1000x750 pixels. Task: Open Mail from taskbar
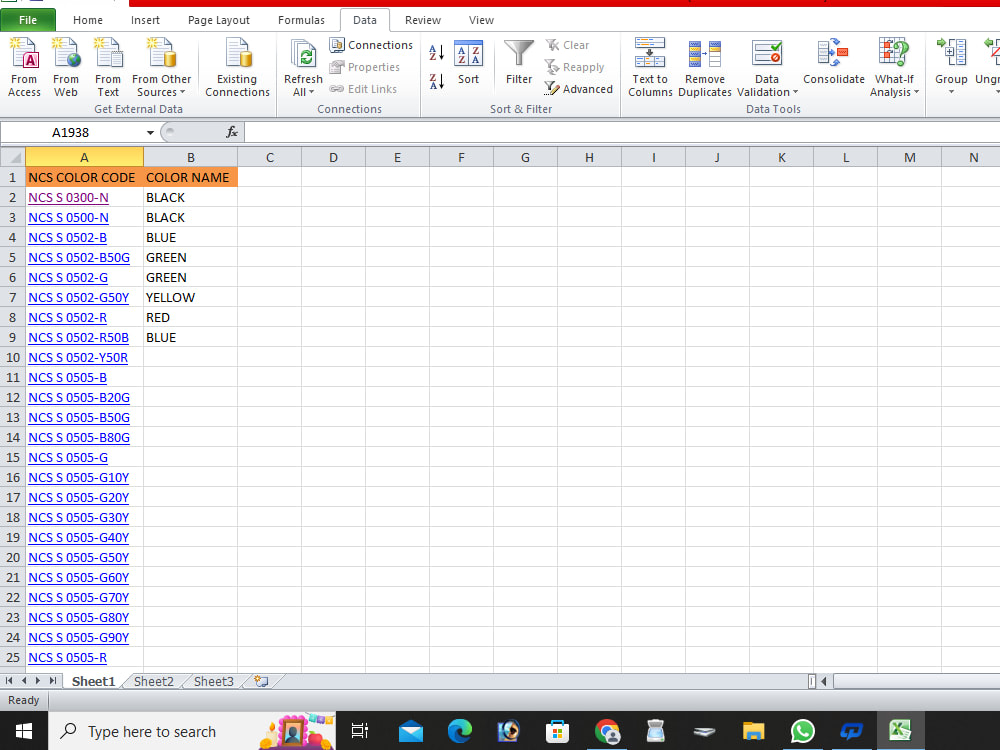411,731
